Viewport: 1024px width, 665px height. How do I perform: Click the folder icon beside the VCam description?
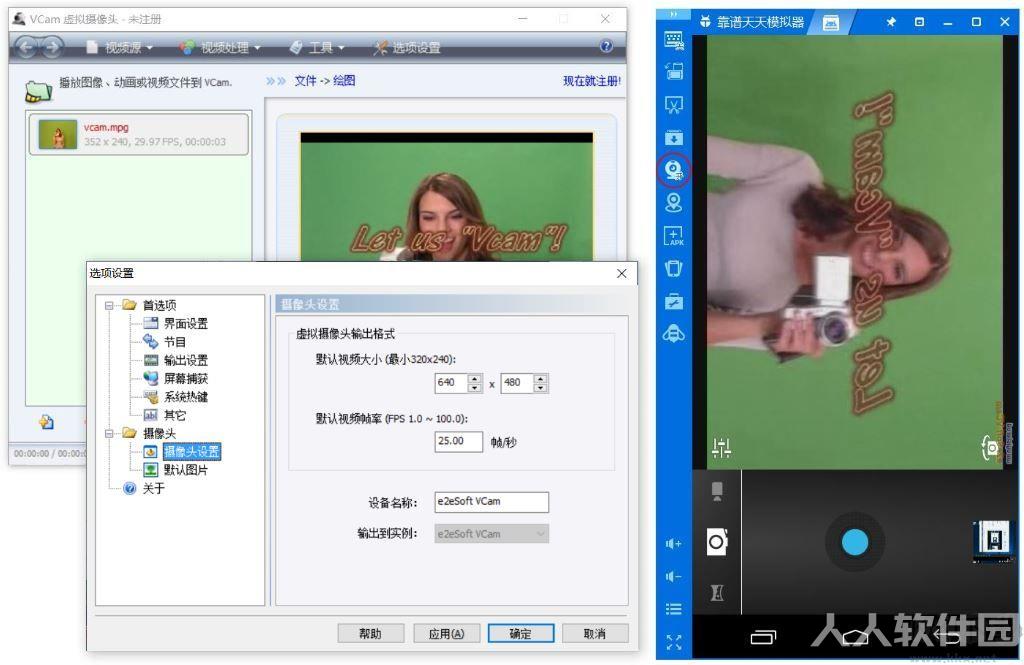38,91
